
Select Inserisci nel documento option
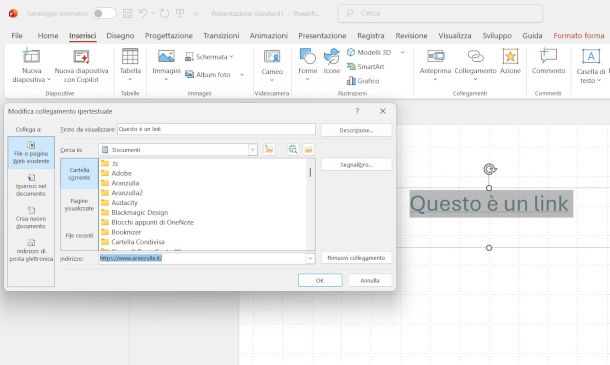[x=31, y=185]
